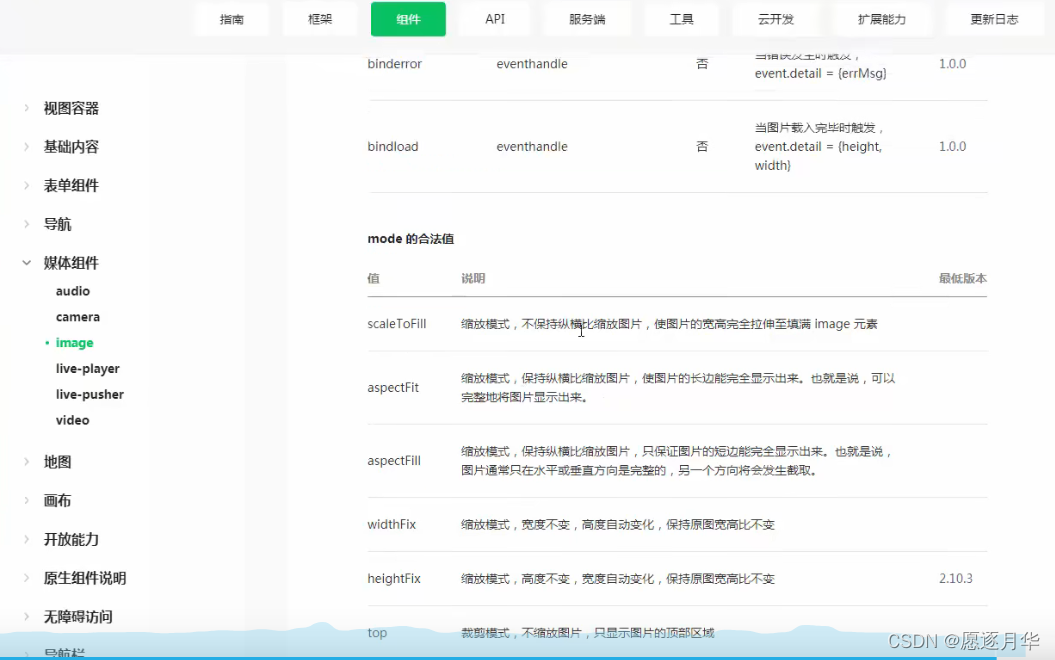Open the 云开发 tab
This screenshot has height=660, width=1055.
[776, 18]
